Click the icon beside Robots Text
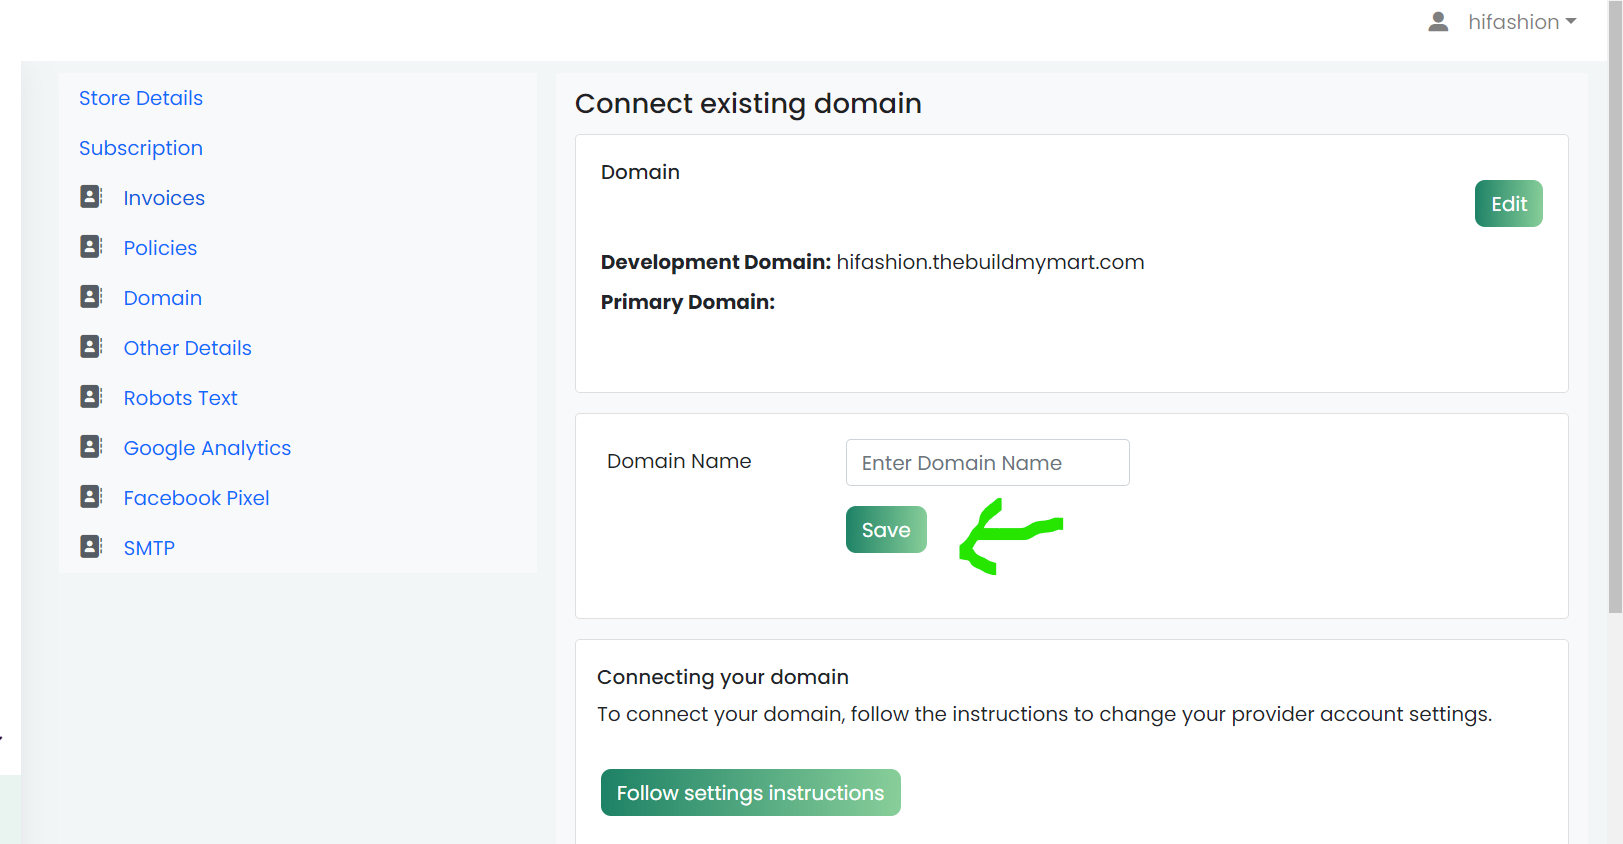Viewport: 1623px width, 844px height. click(x=91, y=396)
